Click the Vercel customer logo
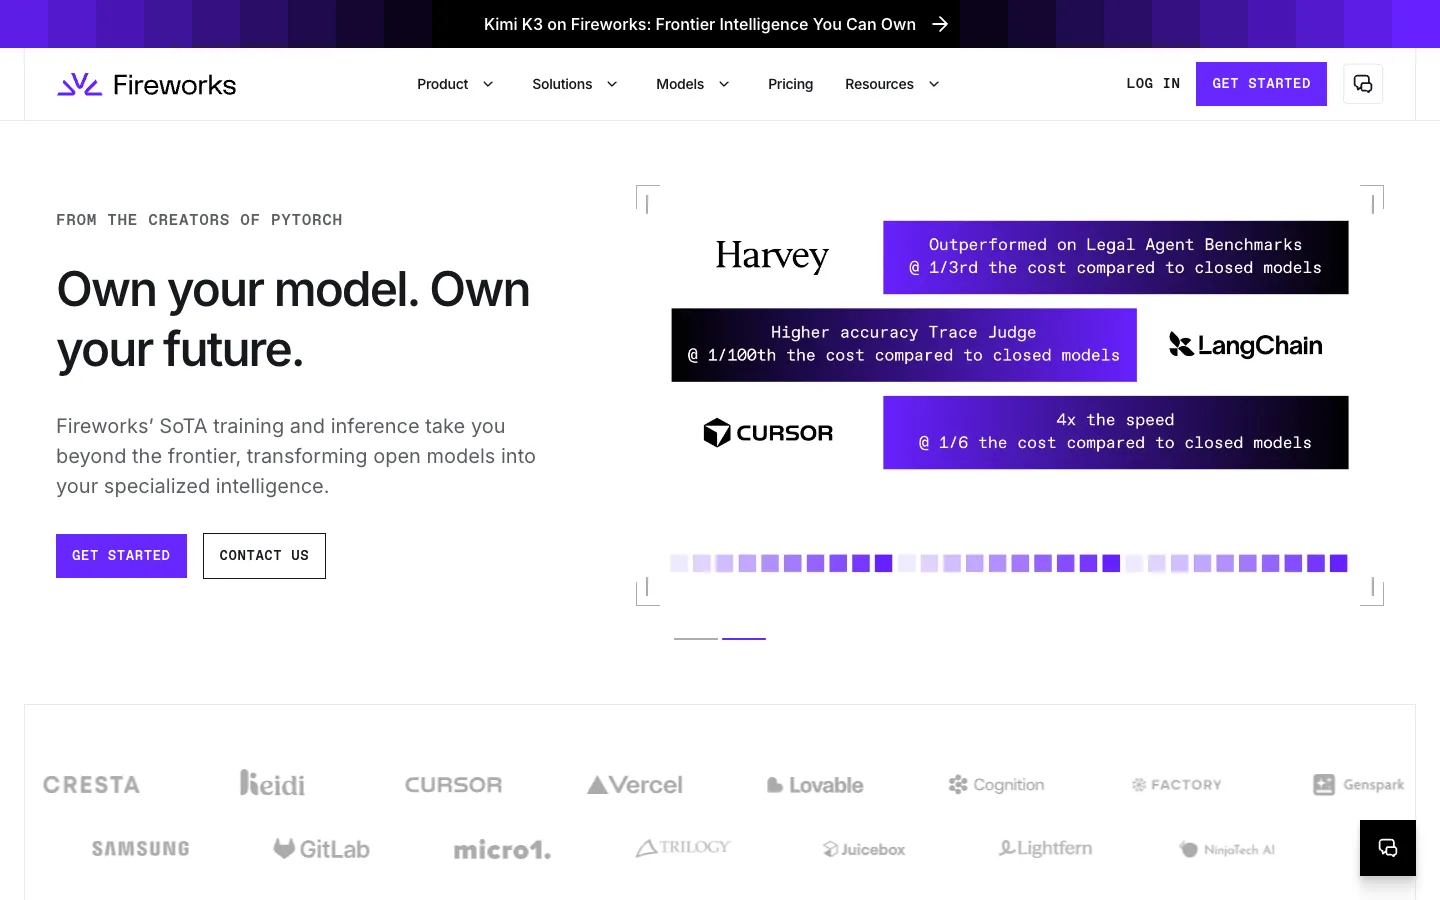 [x=635, y=785]
